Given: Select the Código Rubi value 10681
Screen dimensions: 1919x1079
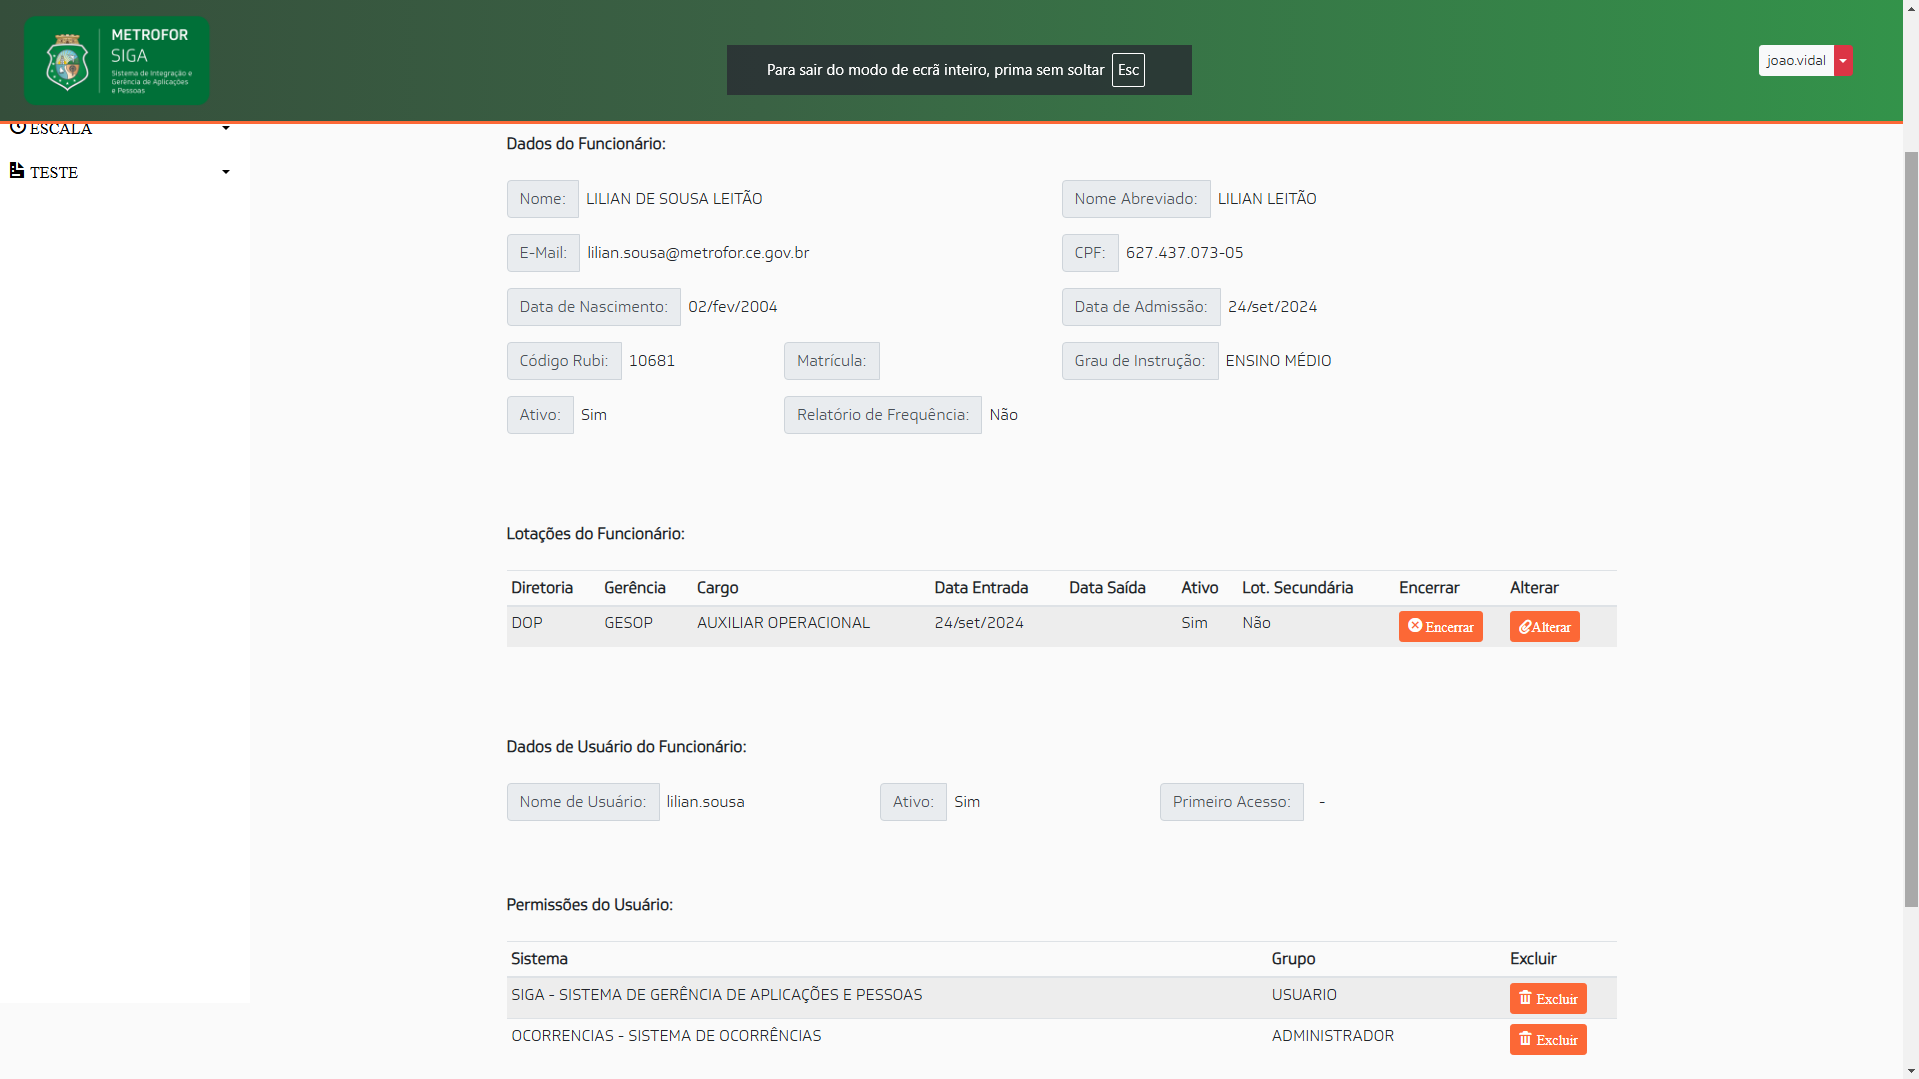Looking at the screenshot, I should tap(652, 361).
